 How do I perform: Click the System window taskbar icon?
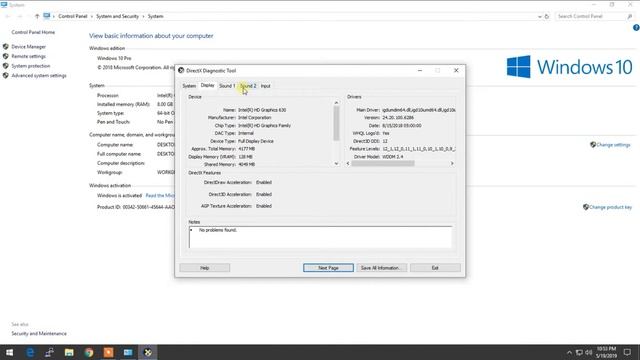point(128,352)
